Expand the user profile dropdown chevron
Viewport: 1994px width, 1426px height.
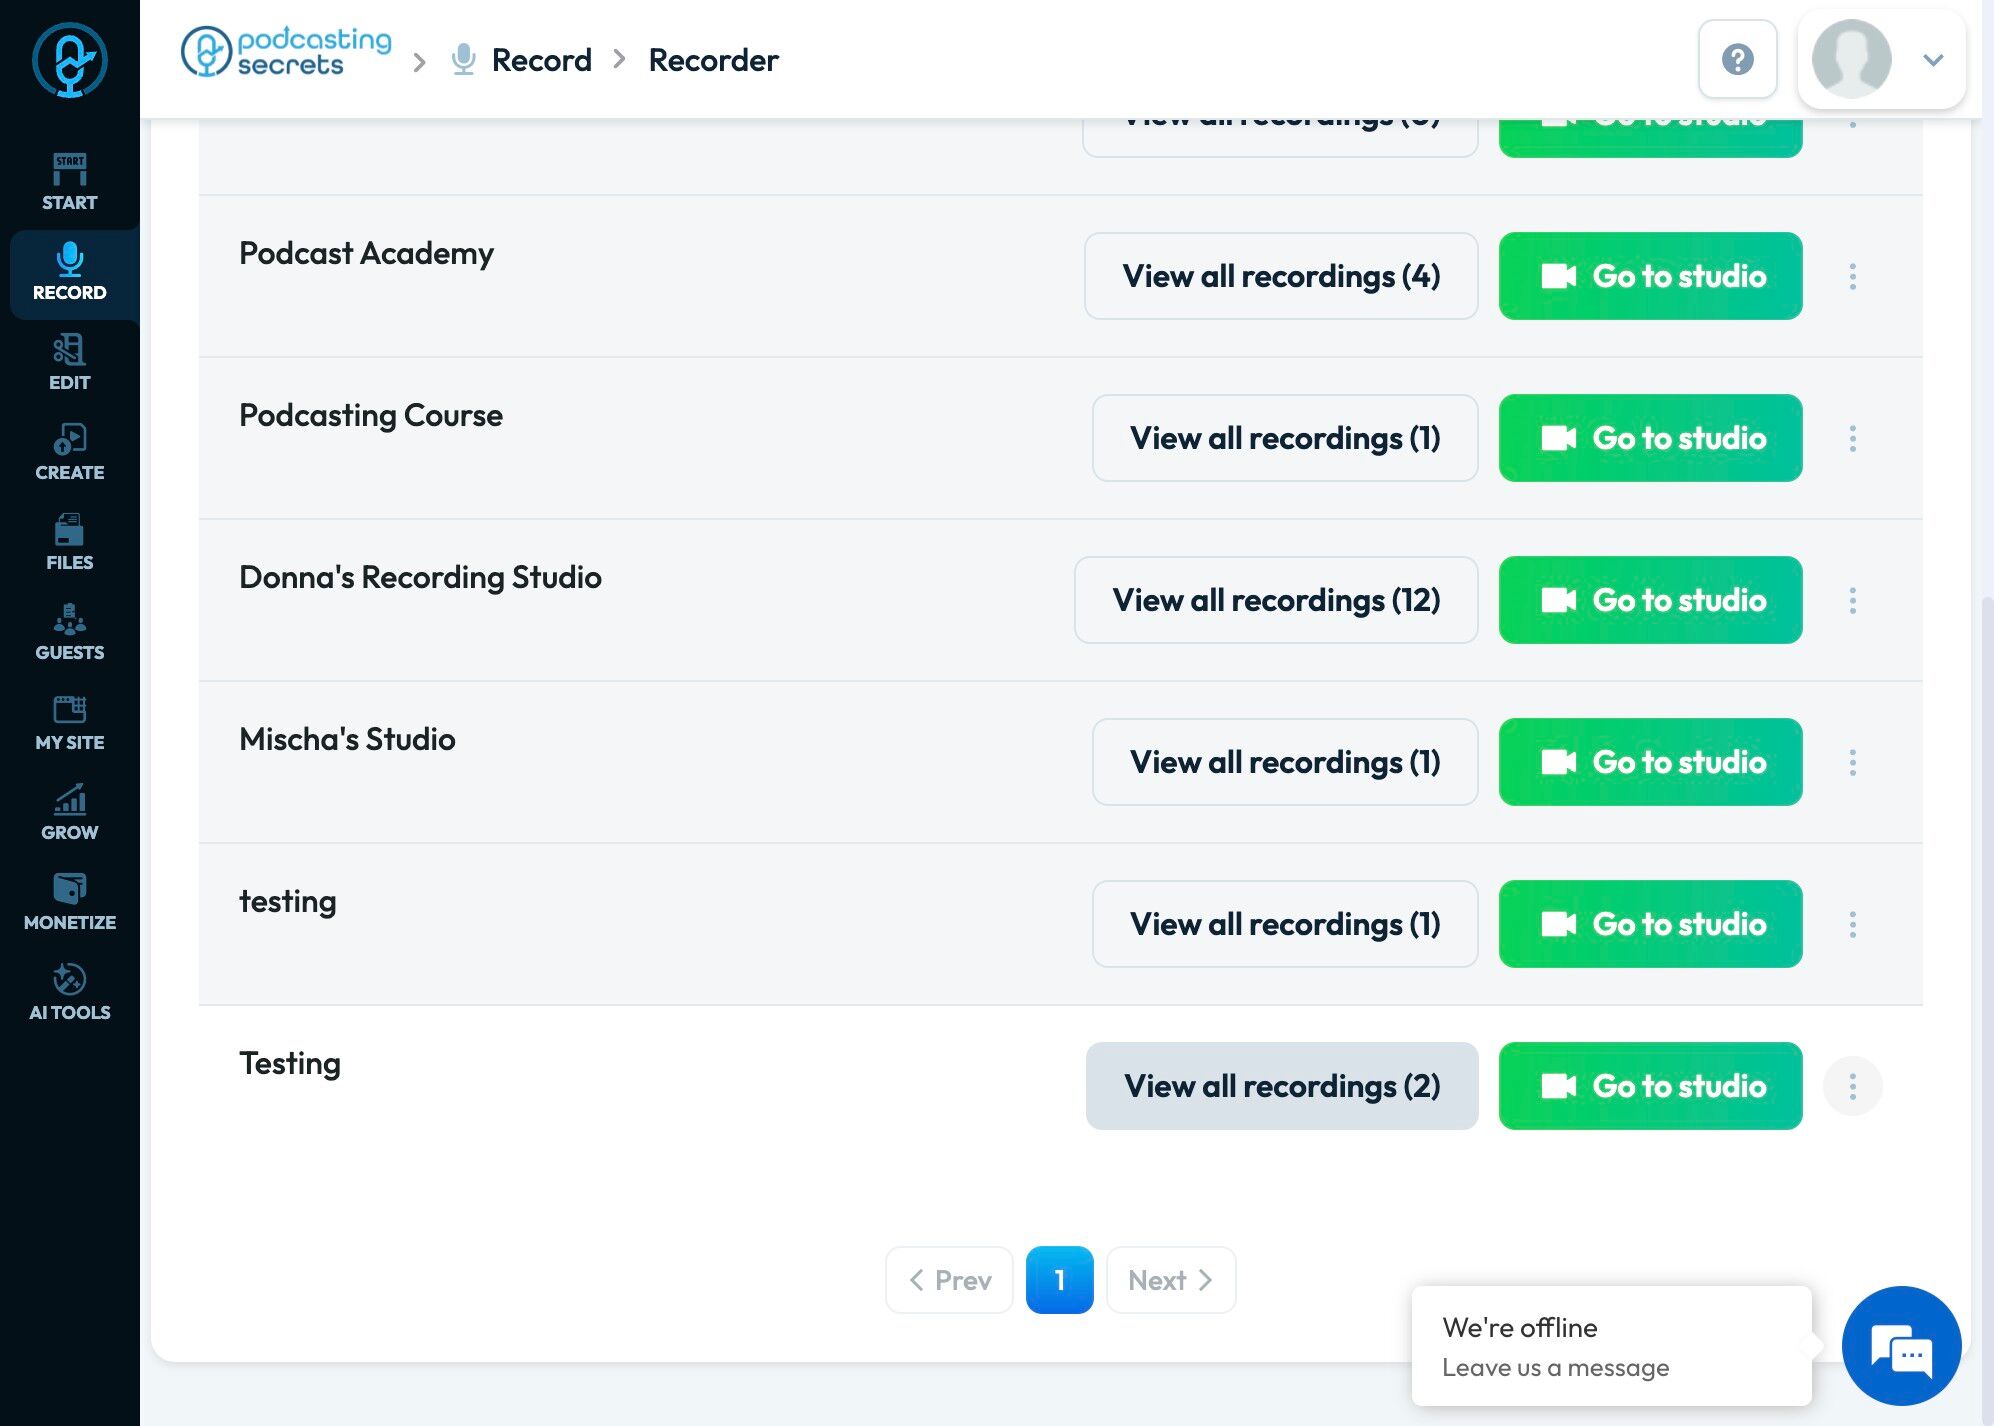[1933, 60]
